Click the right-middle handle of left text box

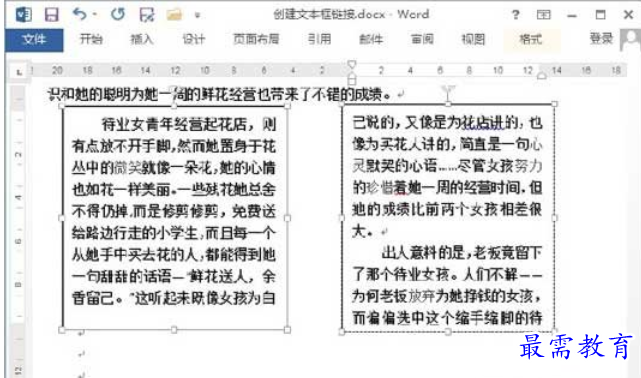287,218
